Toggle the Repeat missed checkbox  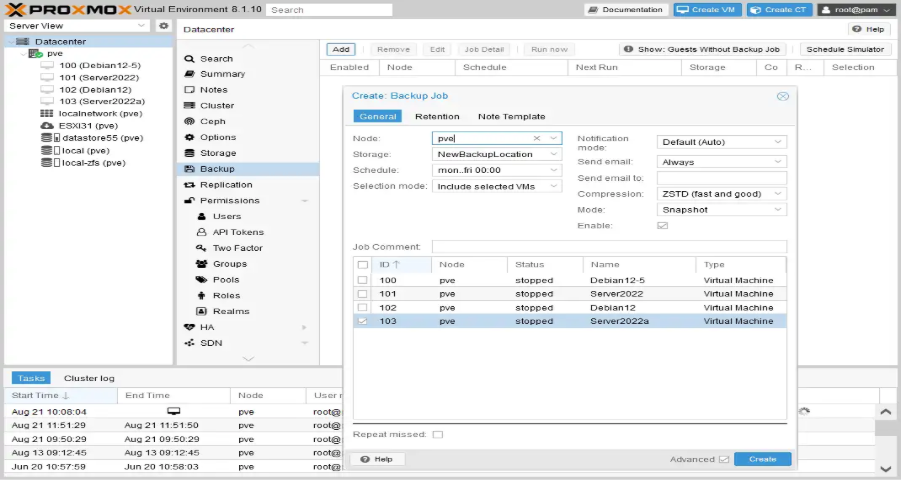click(x=438, y=434)
